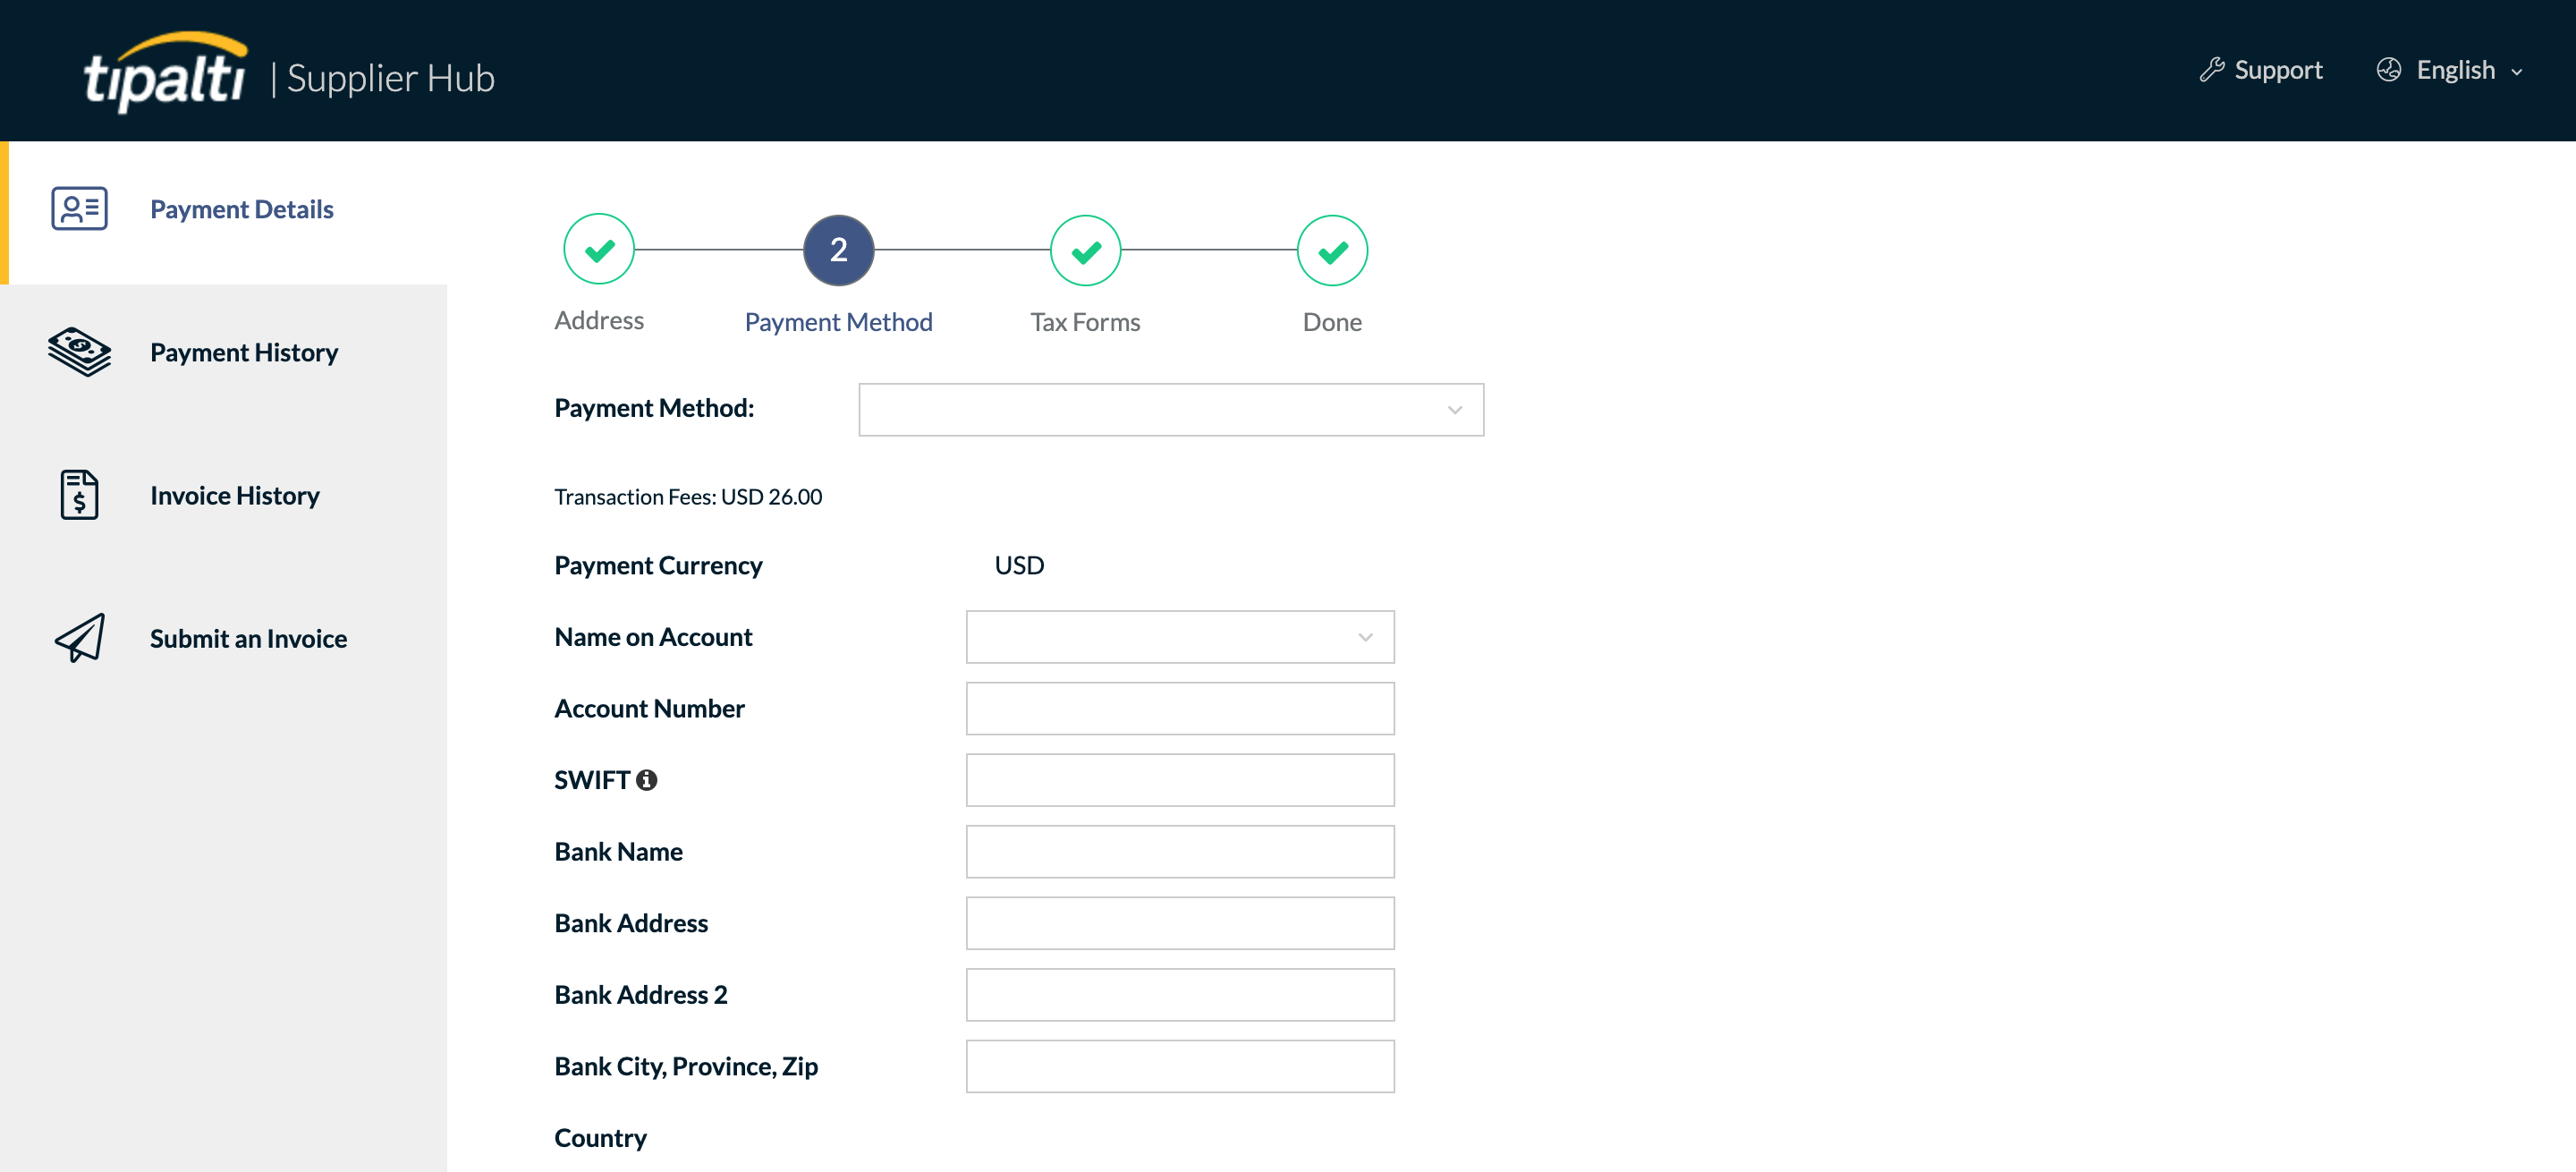Click the Invoice History document icon
This screenshot has width=2576, height=1172.
coord(79,495)
